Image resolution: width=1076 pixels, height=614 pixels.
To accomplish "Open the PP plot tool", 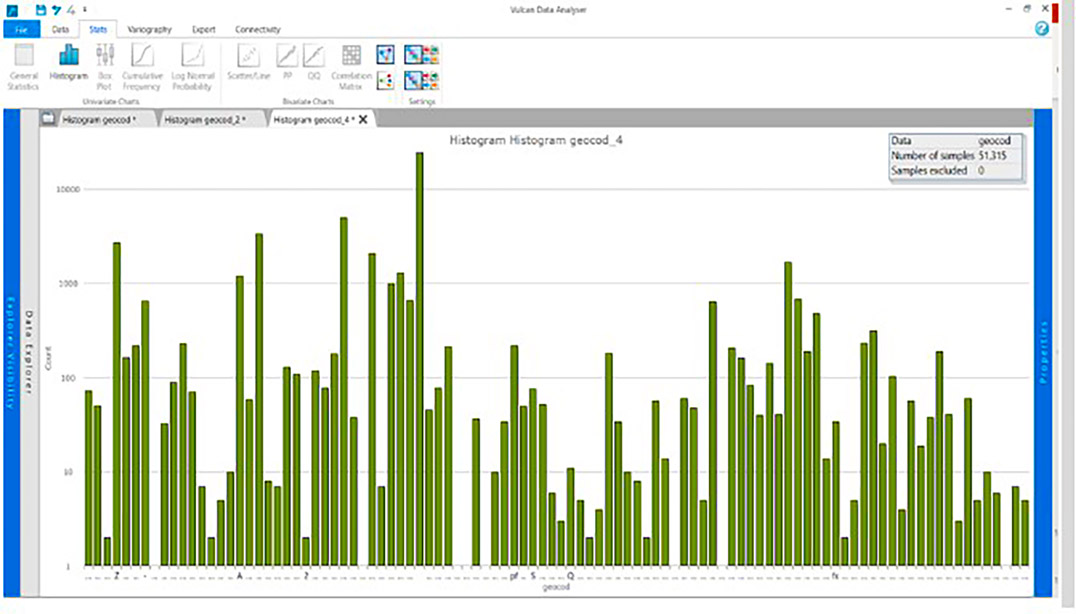I will click(287, 62).
